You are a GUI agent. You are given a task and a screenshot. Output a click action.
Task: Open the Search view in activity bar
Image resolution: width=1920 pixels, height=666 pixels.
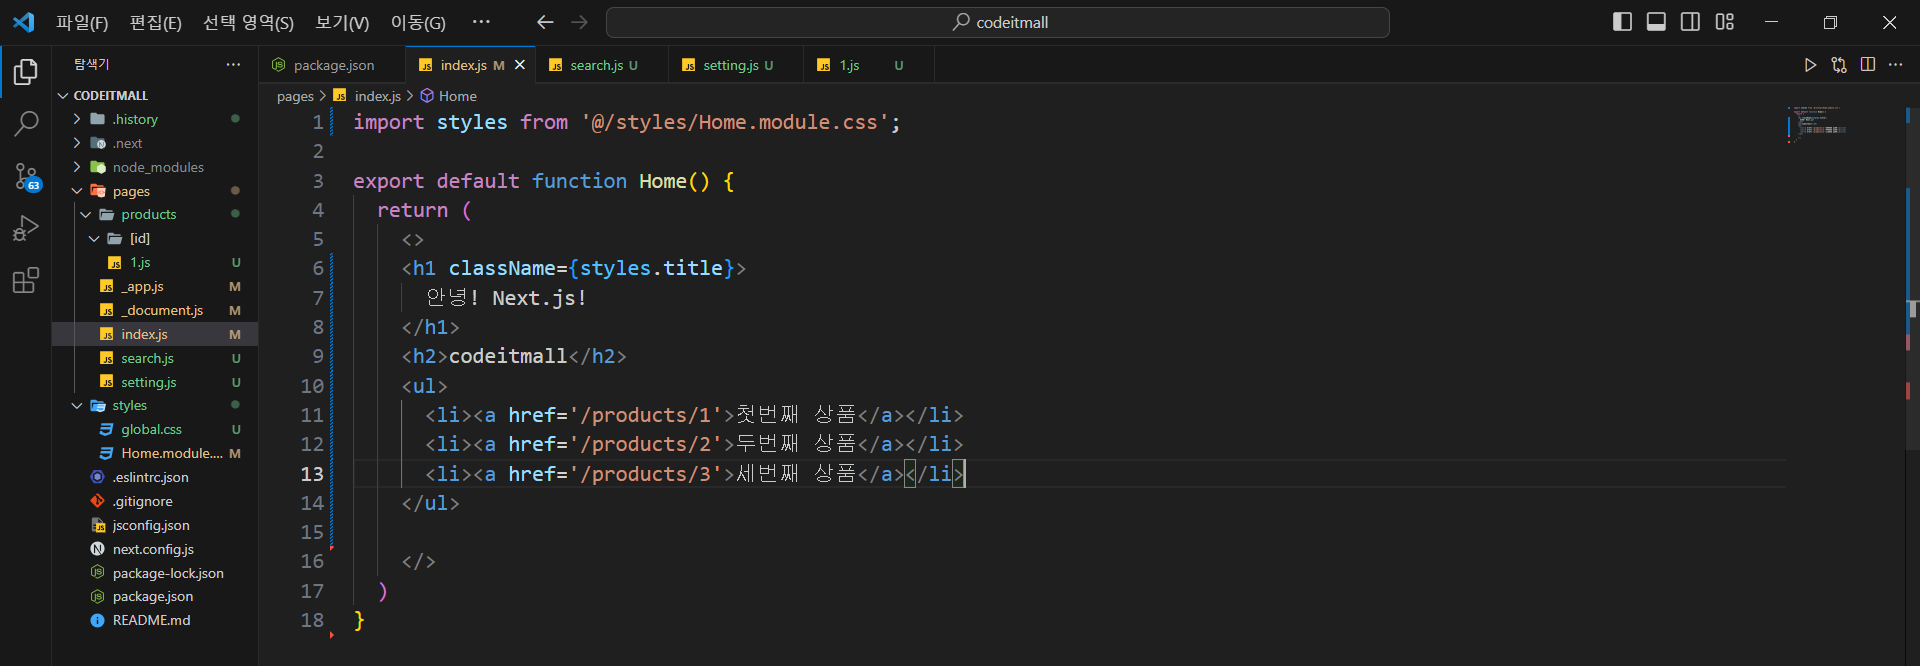pos(26,124)
